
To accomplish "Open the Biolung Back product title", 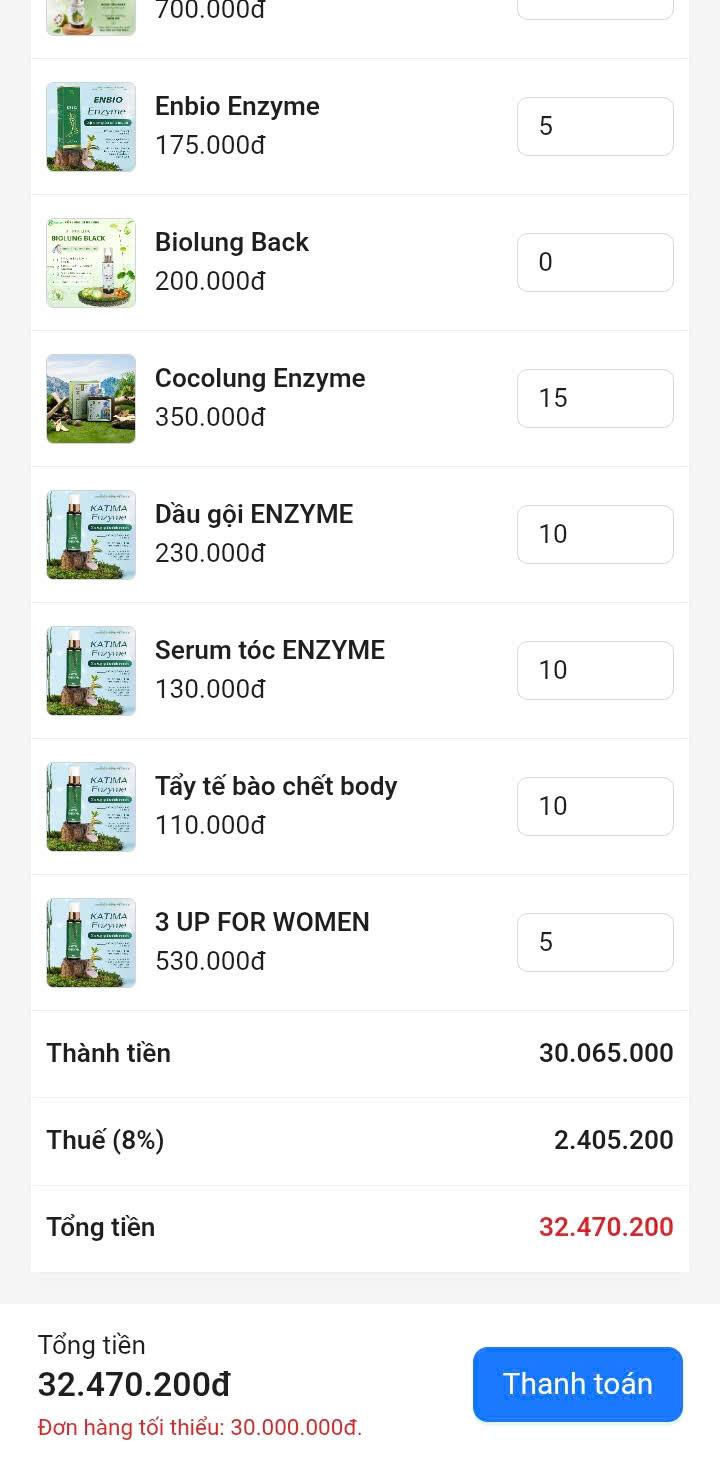I will [232, 242].
